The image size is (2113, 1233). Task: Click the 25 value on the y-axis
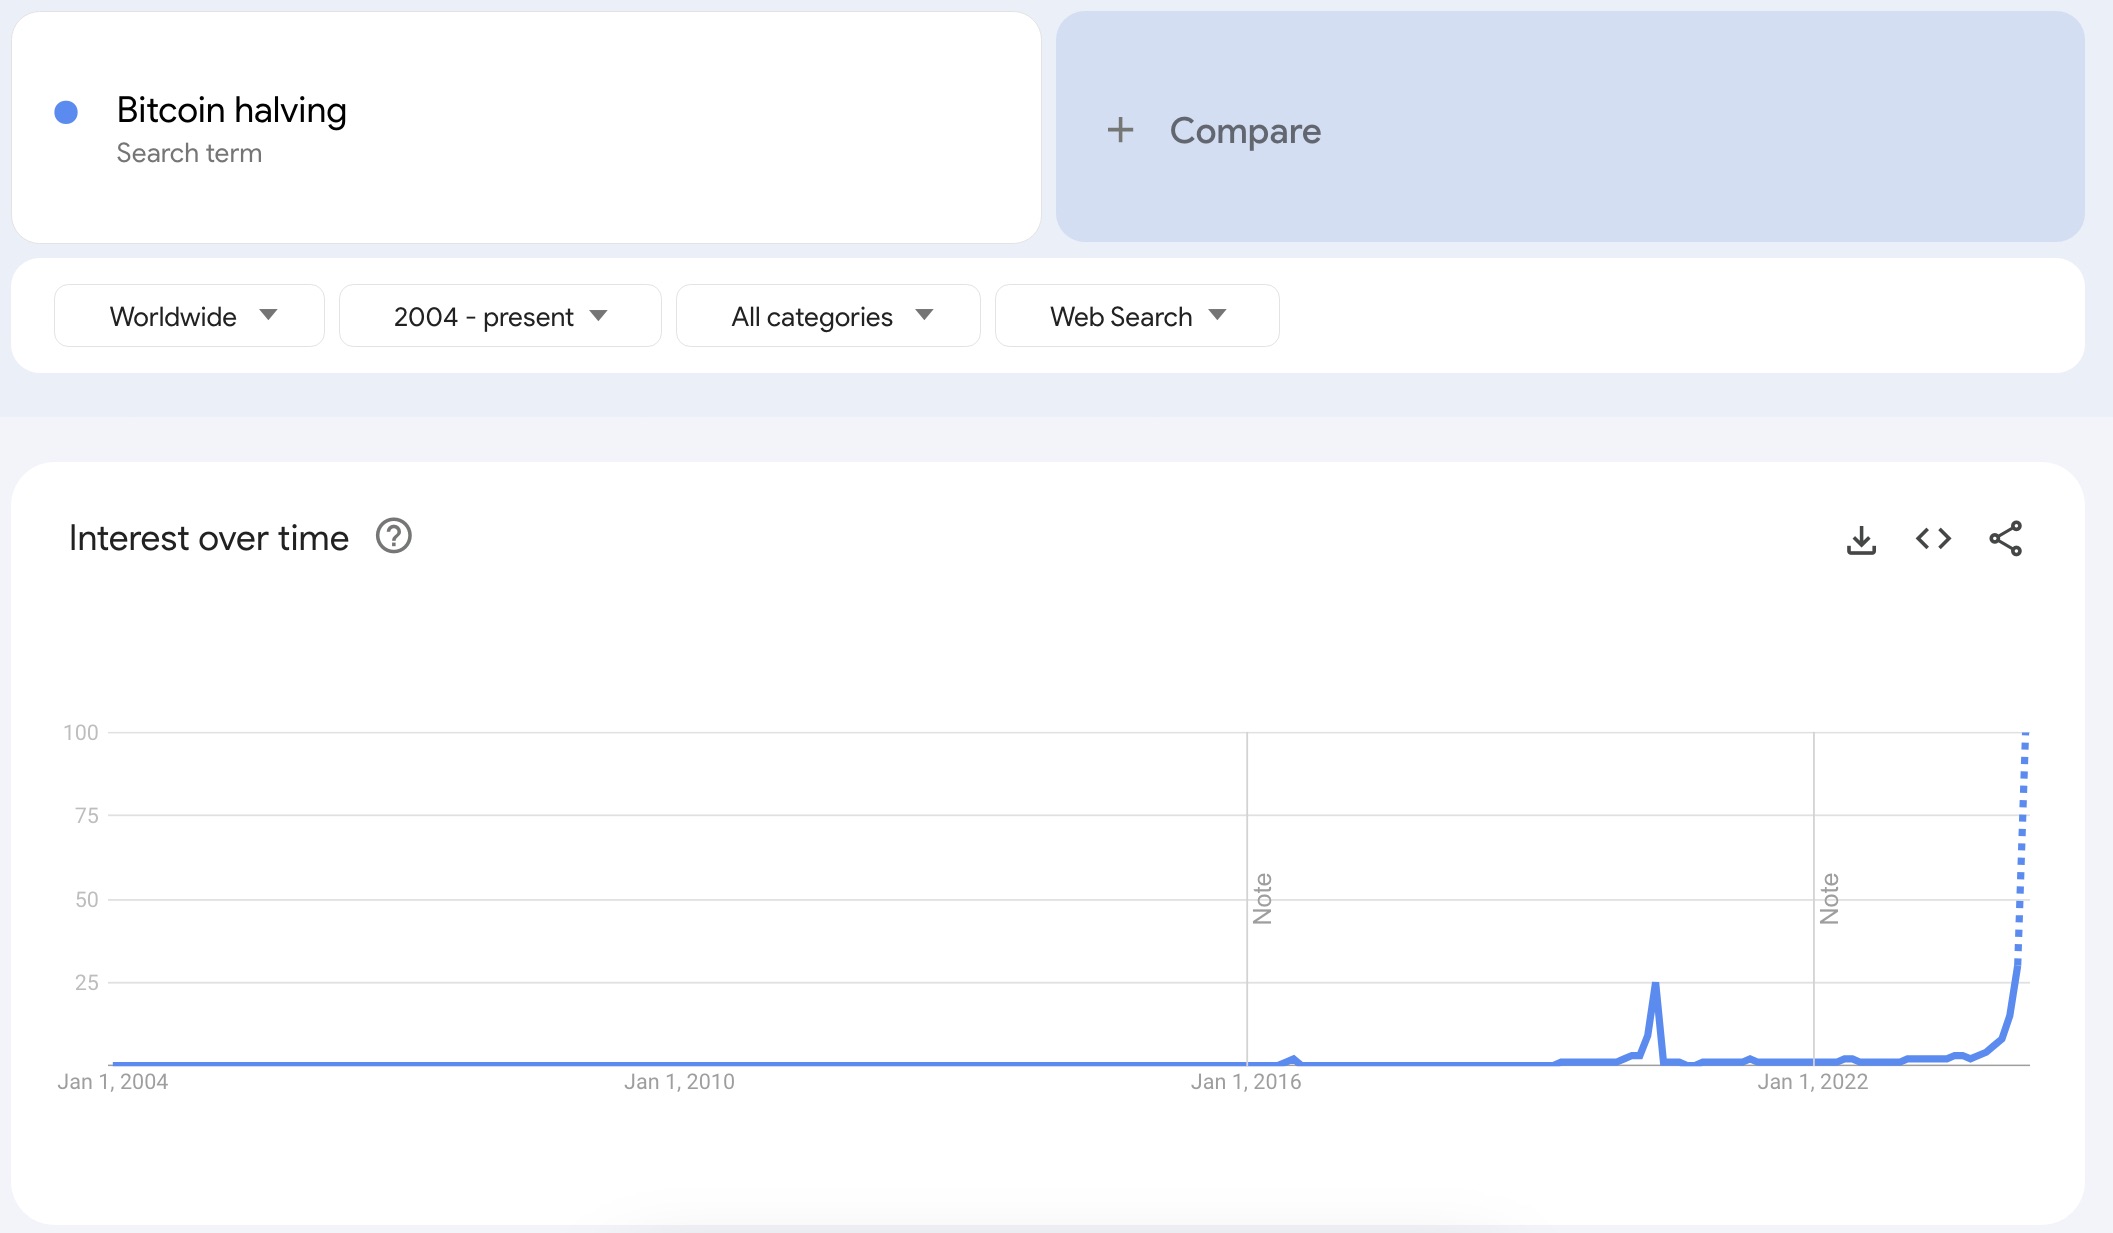point(87,983)
